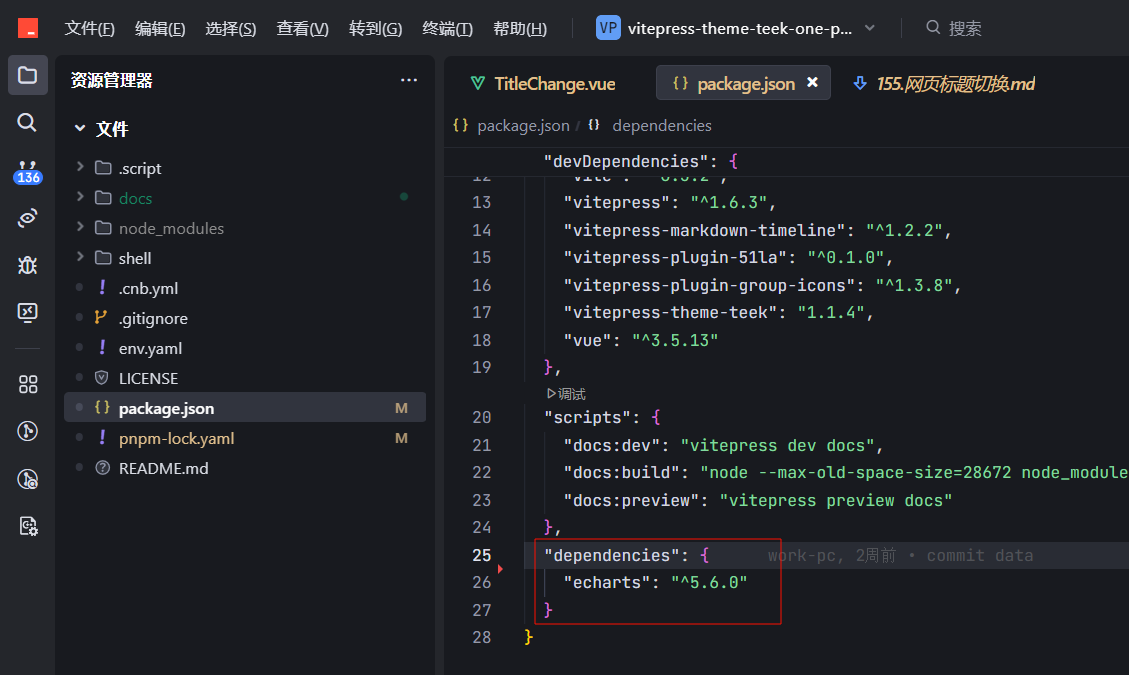1129x675 pixels.
Task: Open the 终端(T) menu
Action: [447, 28]
